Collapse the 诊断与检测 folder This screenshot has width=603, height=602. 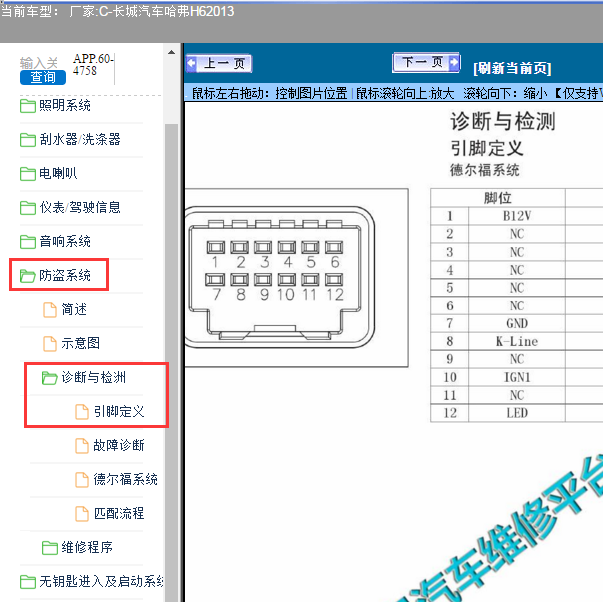tap(93, 377)
